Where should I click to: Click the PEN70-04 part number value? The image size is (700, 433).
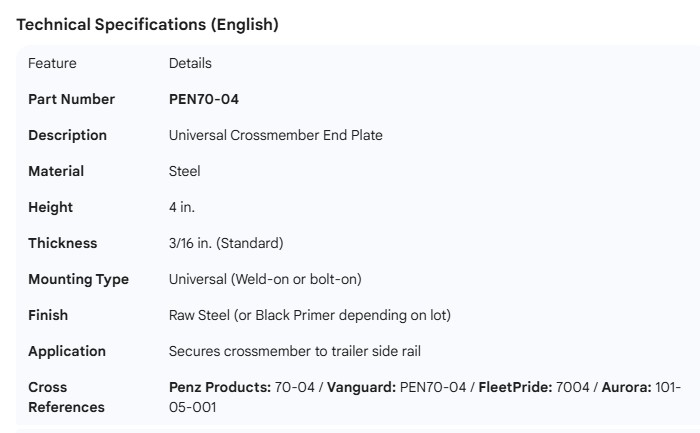[204, 99]
